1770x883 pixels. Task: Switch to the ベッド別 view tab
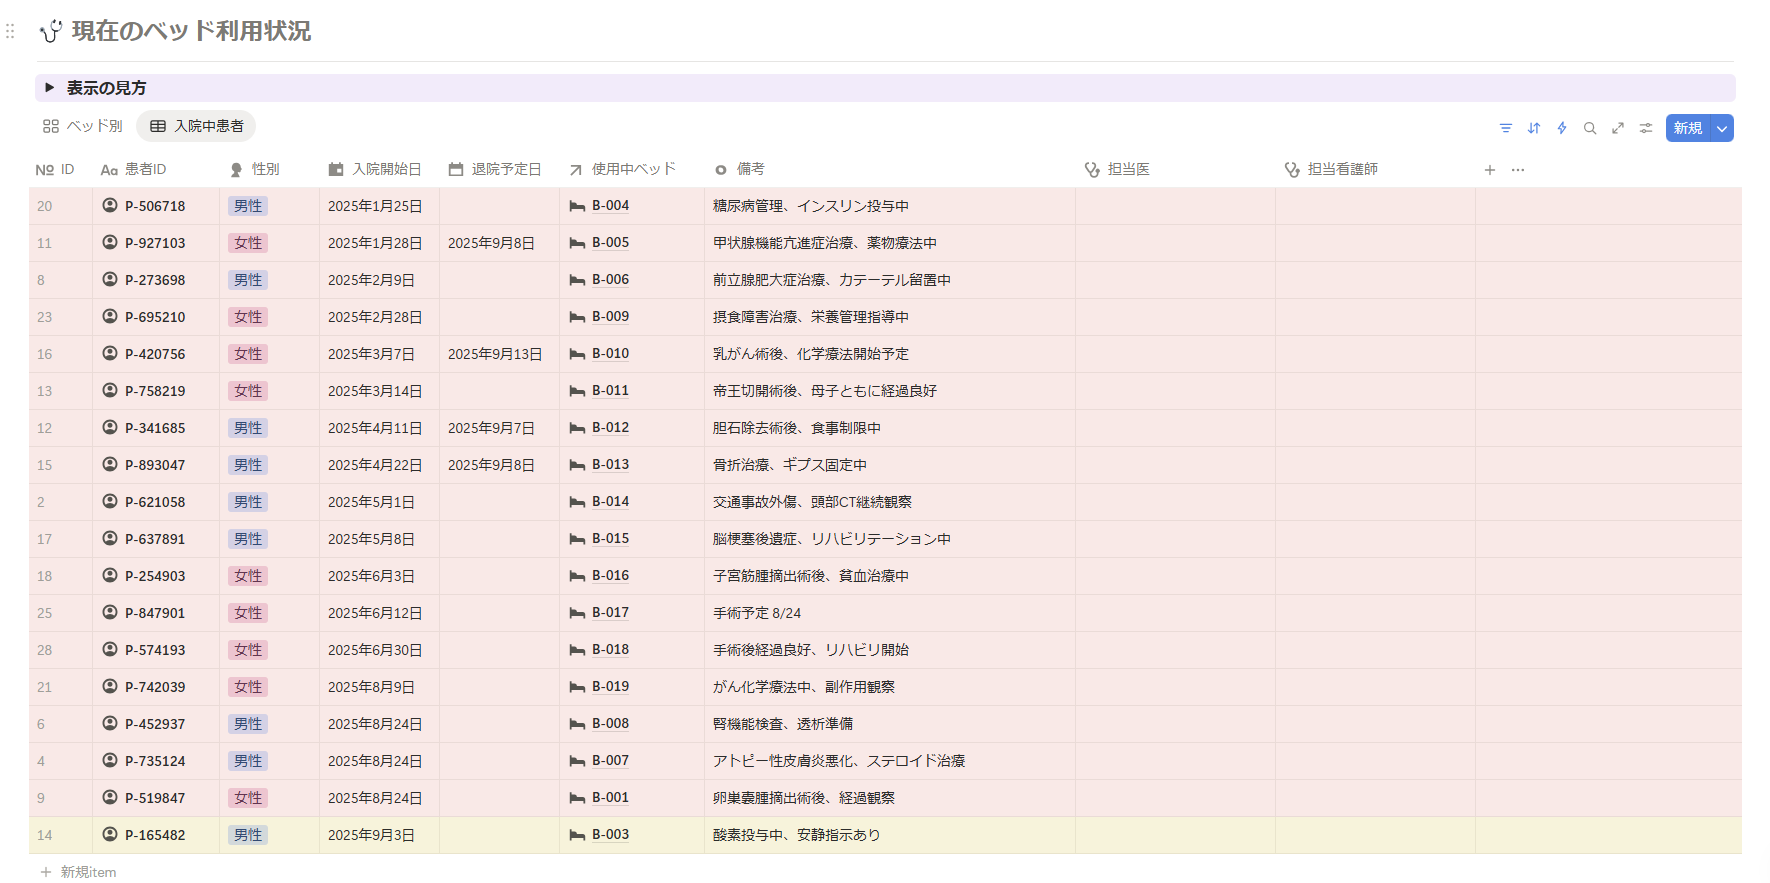[83, 126]
